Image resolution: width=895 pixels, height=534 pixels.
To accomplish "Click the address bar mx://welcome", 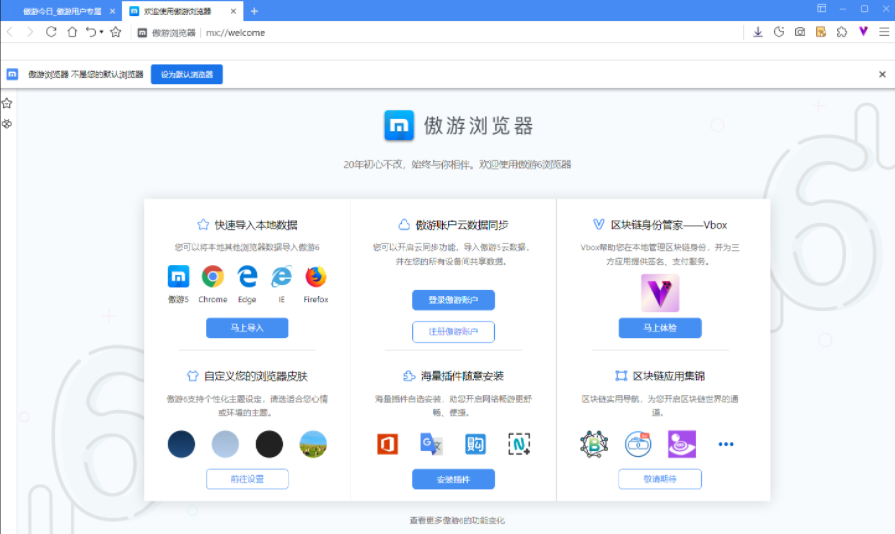I will (x=400, y=32).
